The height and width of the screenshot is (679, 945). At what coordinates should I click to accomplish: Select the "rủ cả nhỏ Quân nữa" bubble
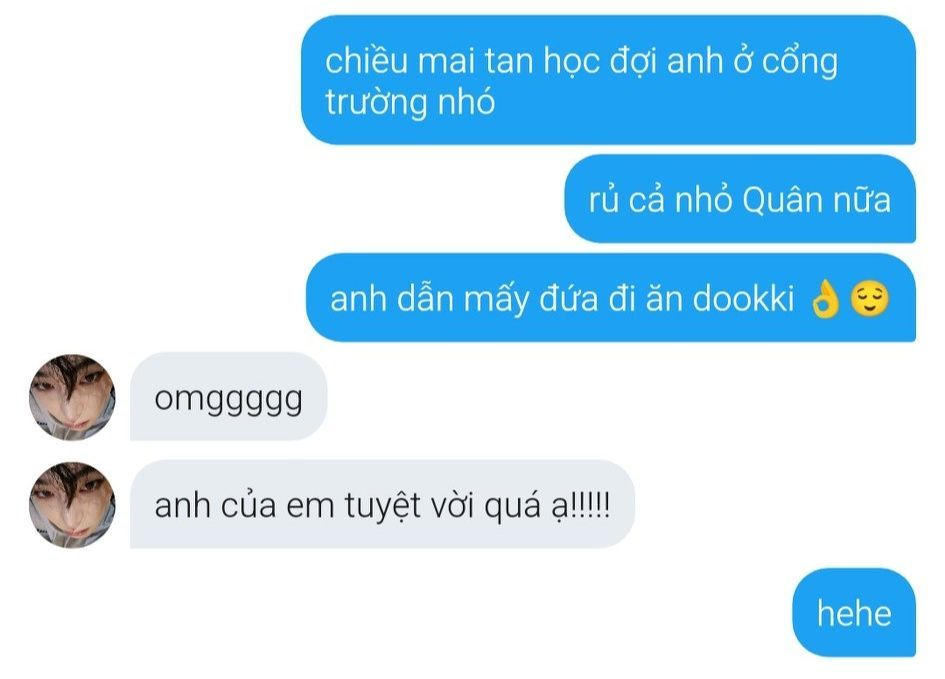(740, 199)
